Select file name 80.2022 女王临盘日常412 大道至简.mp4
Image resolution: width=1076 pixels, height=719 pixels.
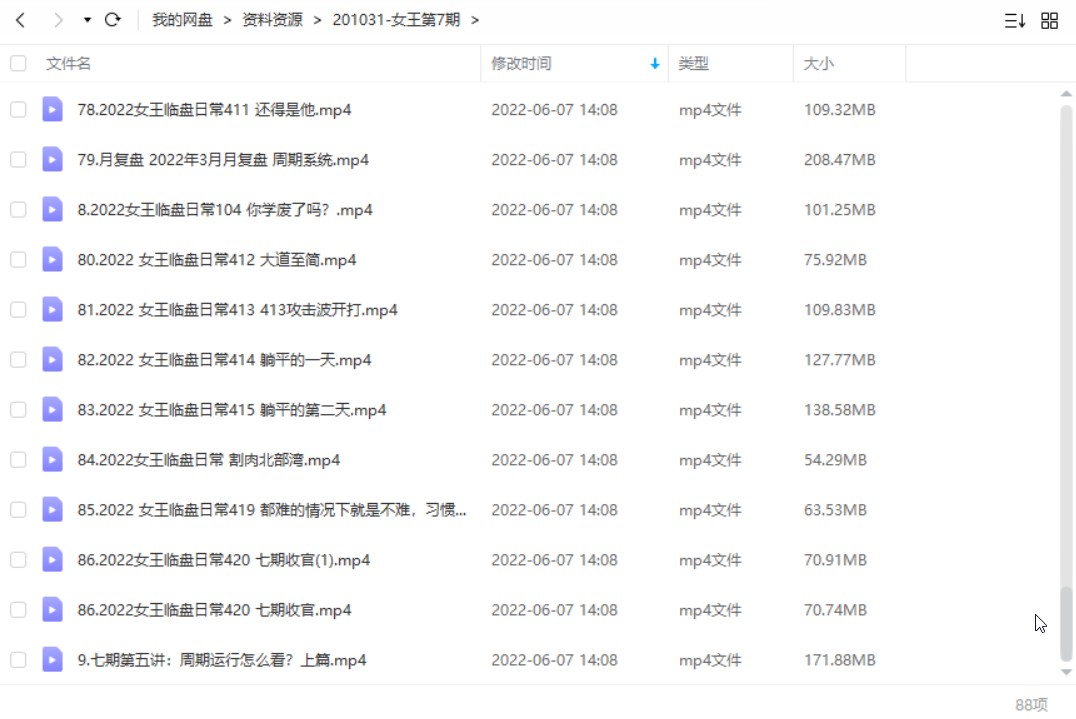coord(217,260)
